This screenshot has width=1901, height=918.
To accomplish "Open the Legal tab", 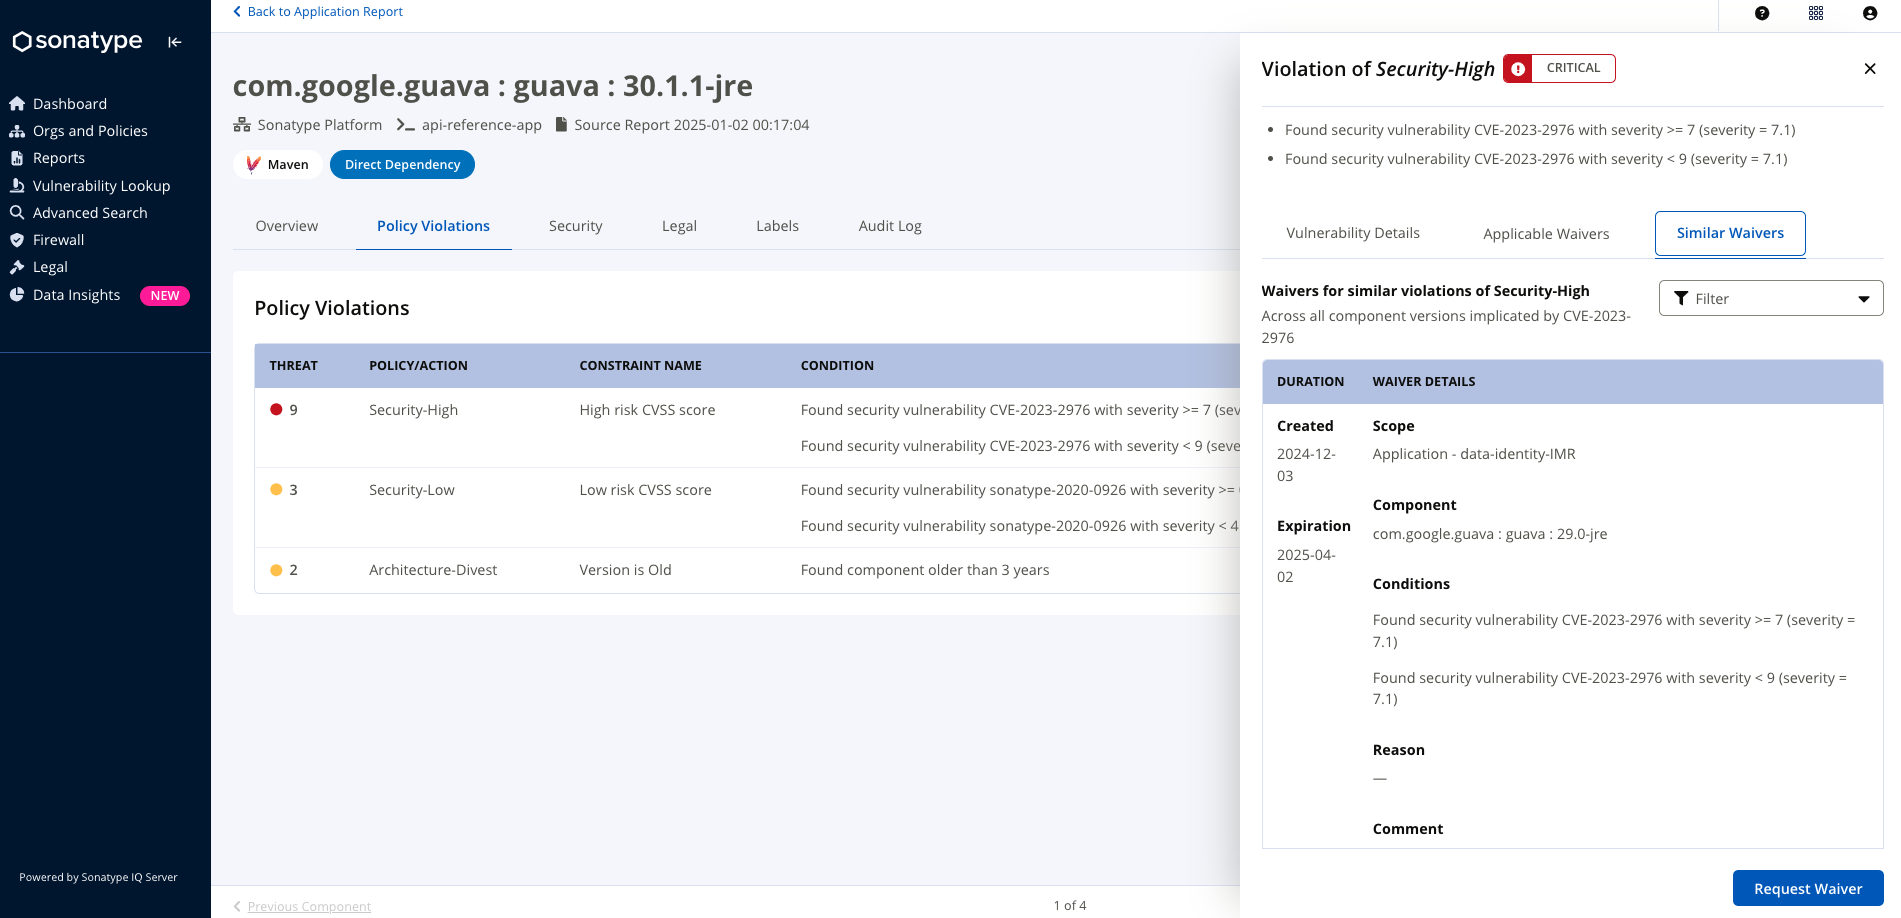I will pyautogui.click(x=679, y=226).
